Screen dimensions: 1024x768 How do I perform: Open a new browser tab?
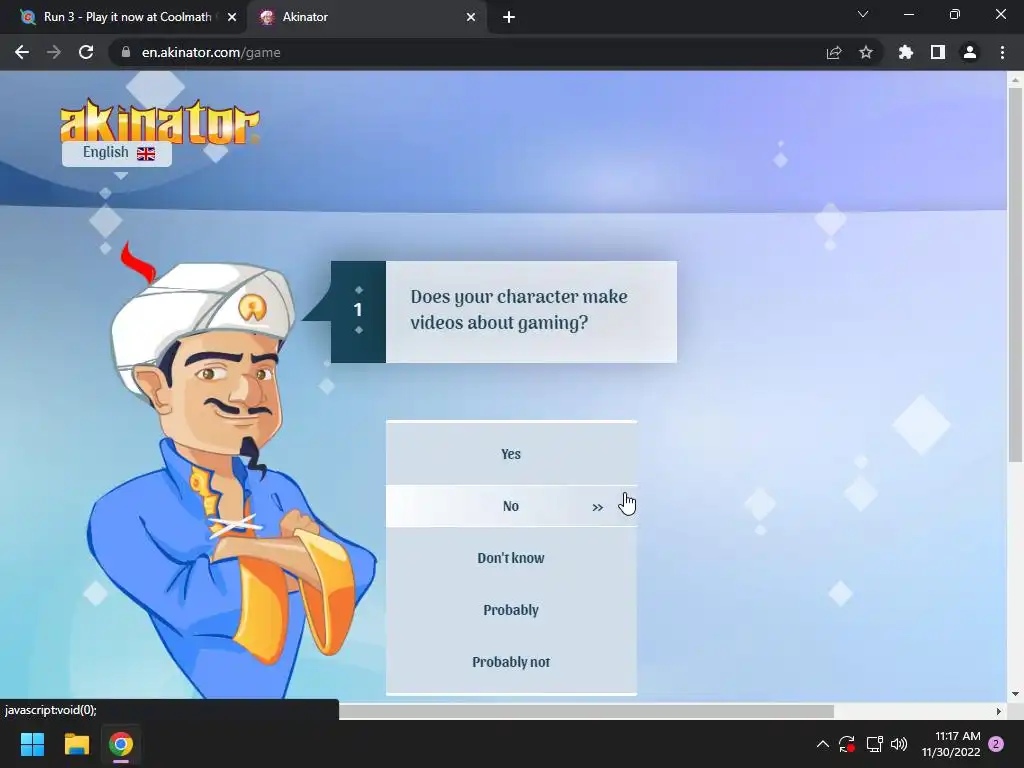point(509,17)
